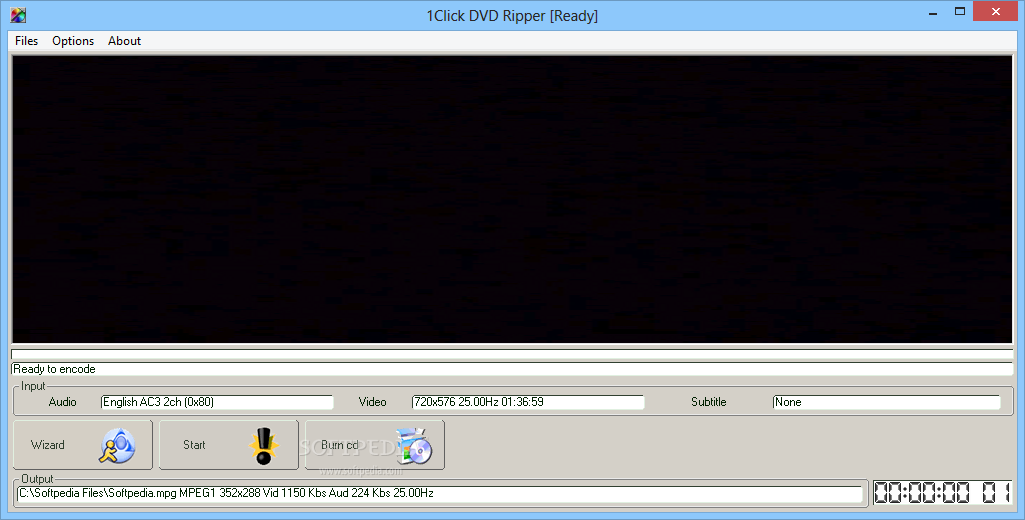Open the Files menu
The width and height of the screenshot is (1025, 520).
tap(27, 41)
